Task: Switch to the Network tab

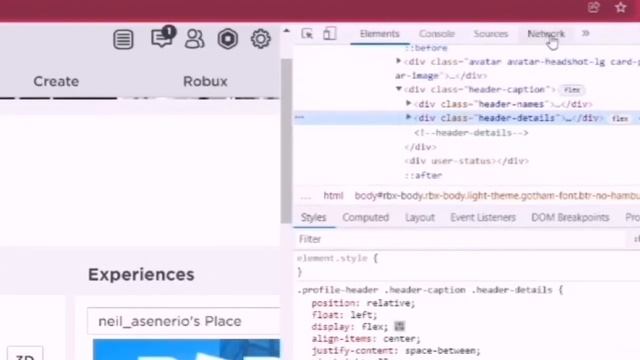Action: pos(546,34)
